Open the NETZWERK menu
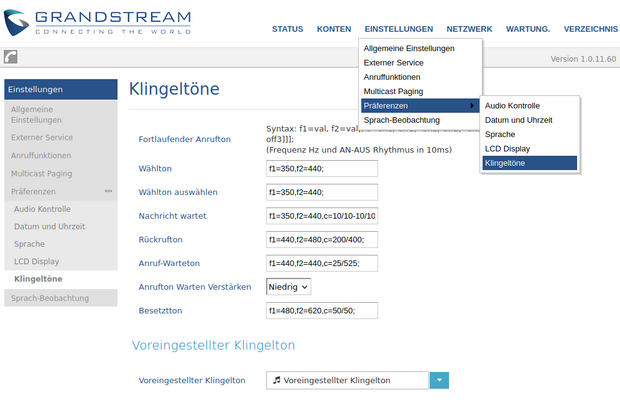 click(x=469, y=29)
